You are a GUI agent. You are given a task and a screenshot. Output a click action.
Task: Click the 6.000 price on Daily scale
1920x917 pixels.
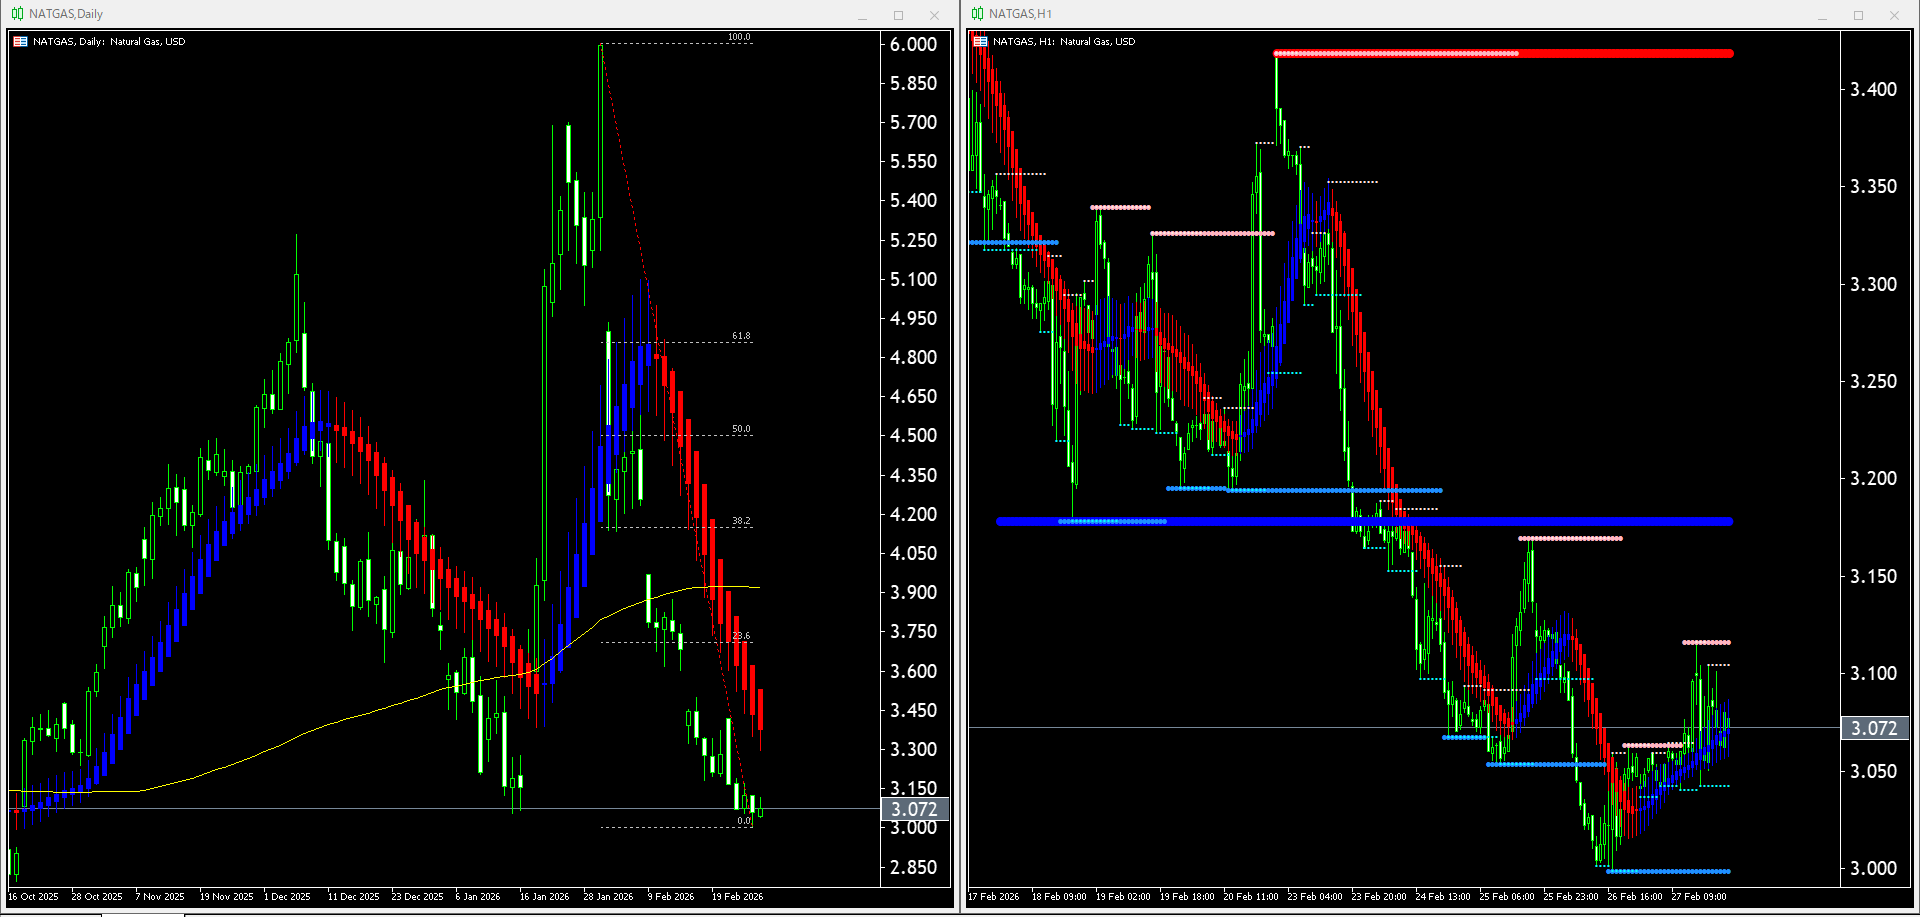point(914,45)
